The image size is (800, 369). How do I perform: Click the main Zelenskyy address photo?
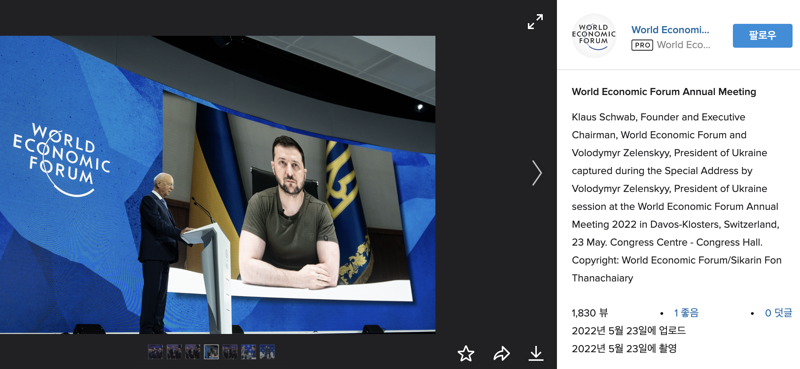coord(218,185)
